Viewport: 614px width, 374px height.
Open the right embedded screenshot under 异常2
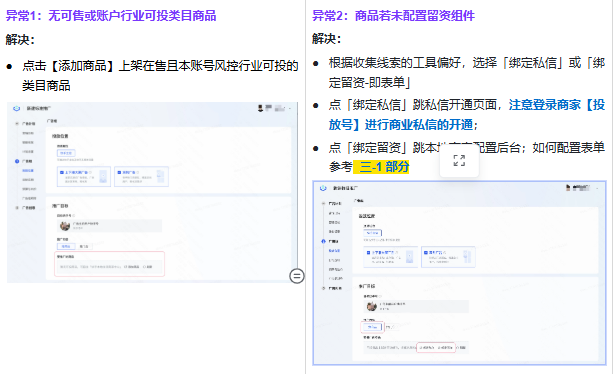[459, 273]
